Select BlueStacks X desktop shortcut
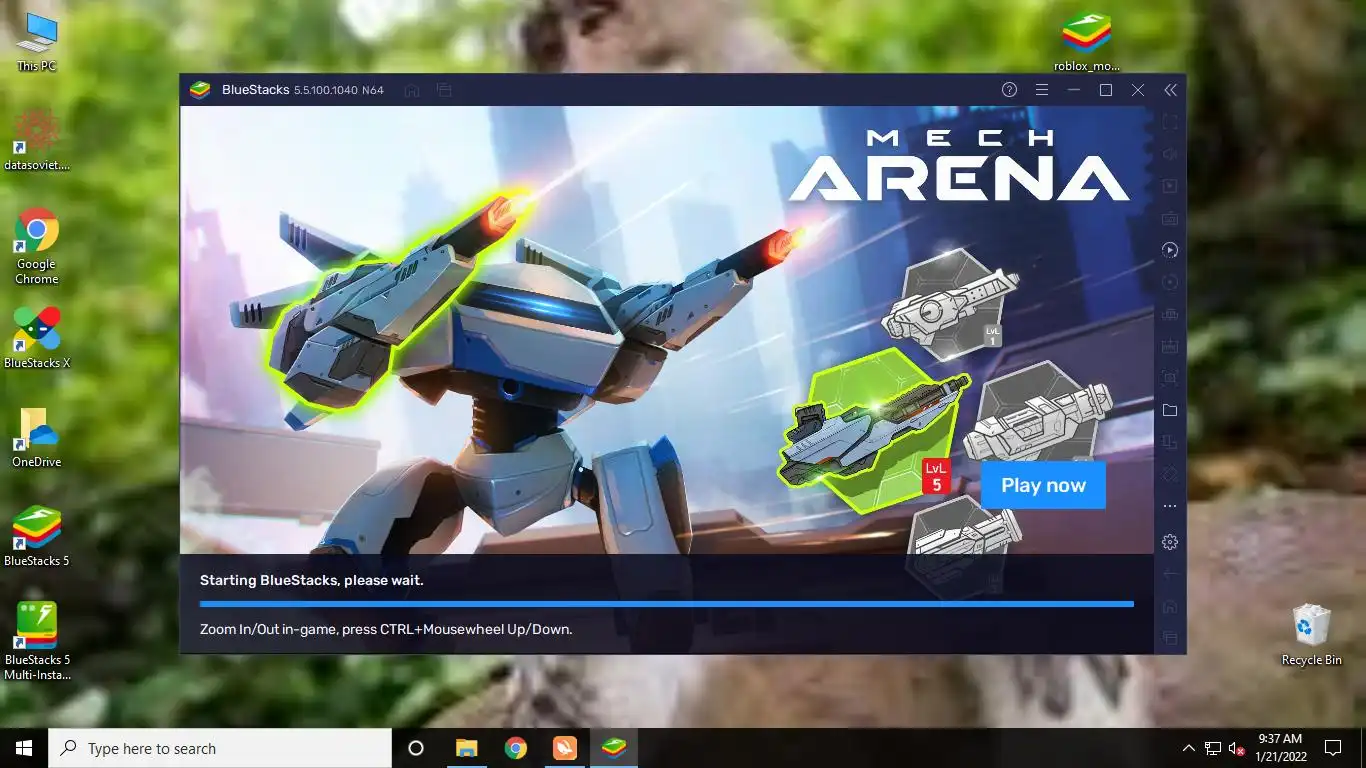The width and height of the screenshot is (1366, 768). 37,338
